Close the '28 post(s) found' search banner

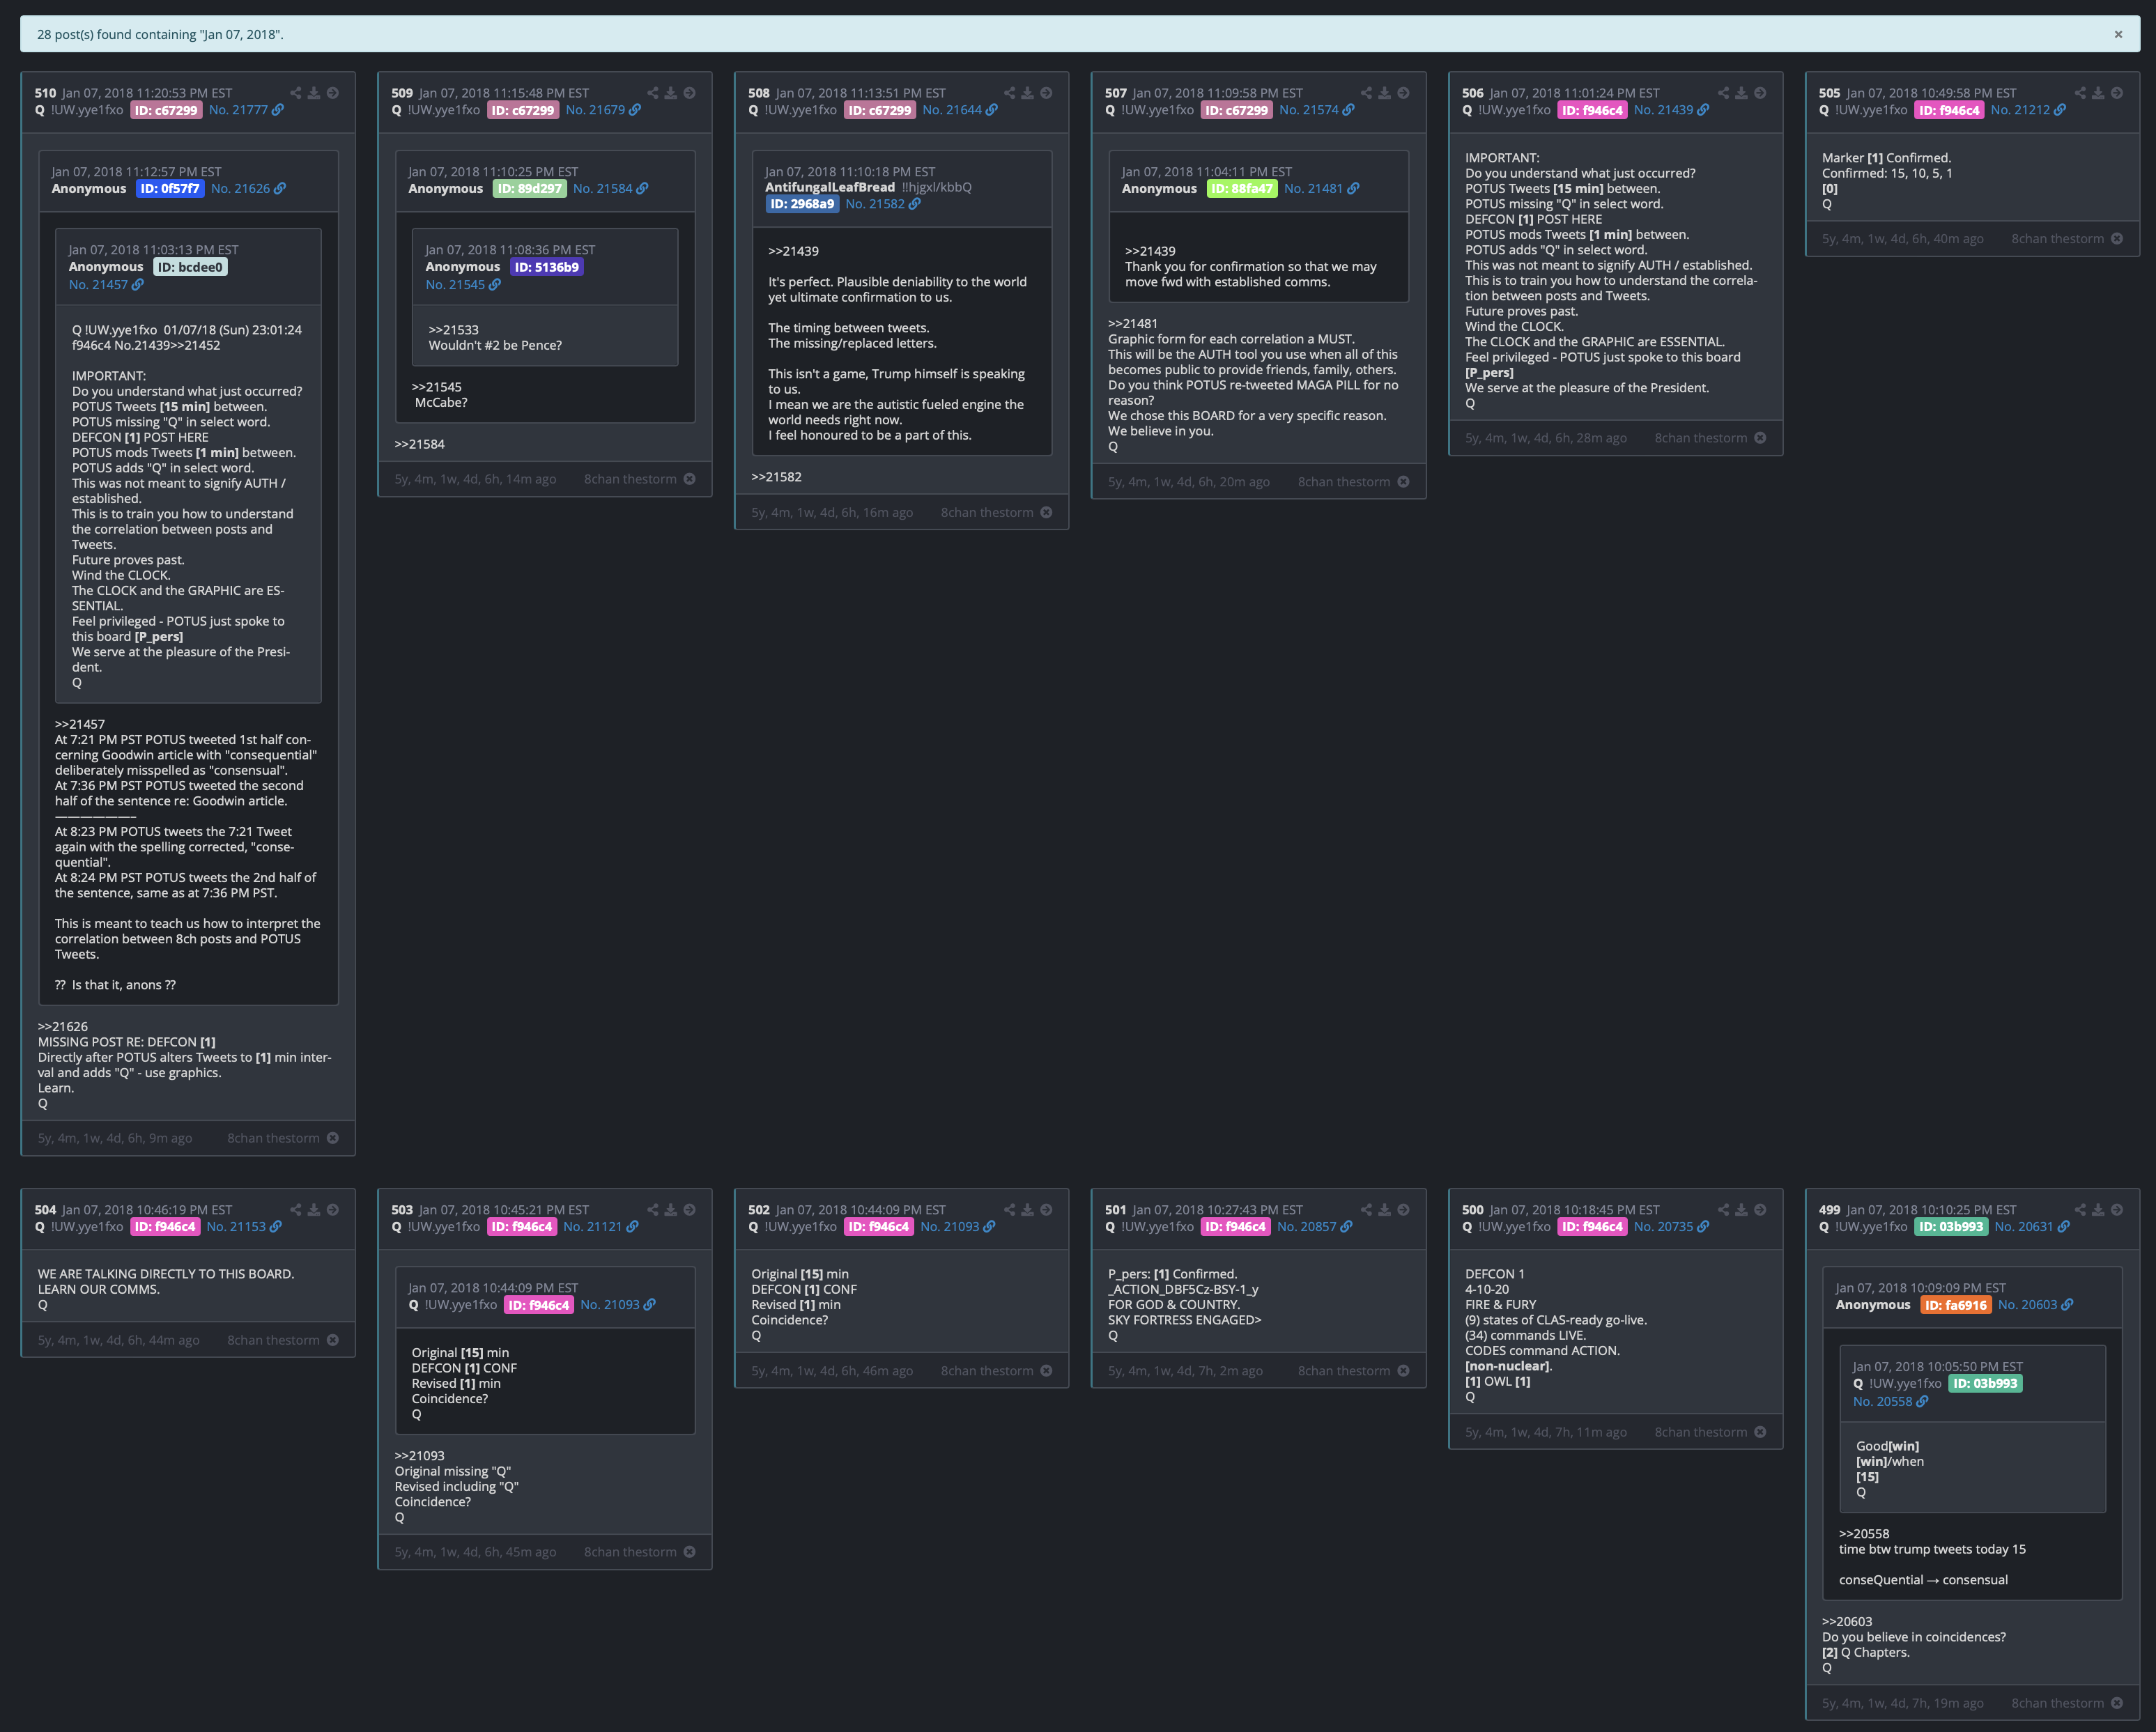click(2118, 34)
